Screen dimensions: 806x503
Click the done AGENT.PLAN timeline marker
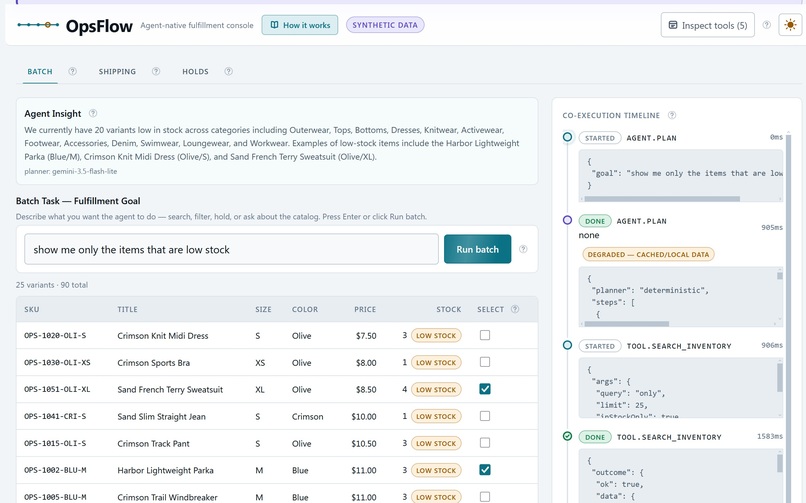point(567,220)
